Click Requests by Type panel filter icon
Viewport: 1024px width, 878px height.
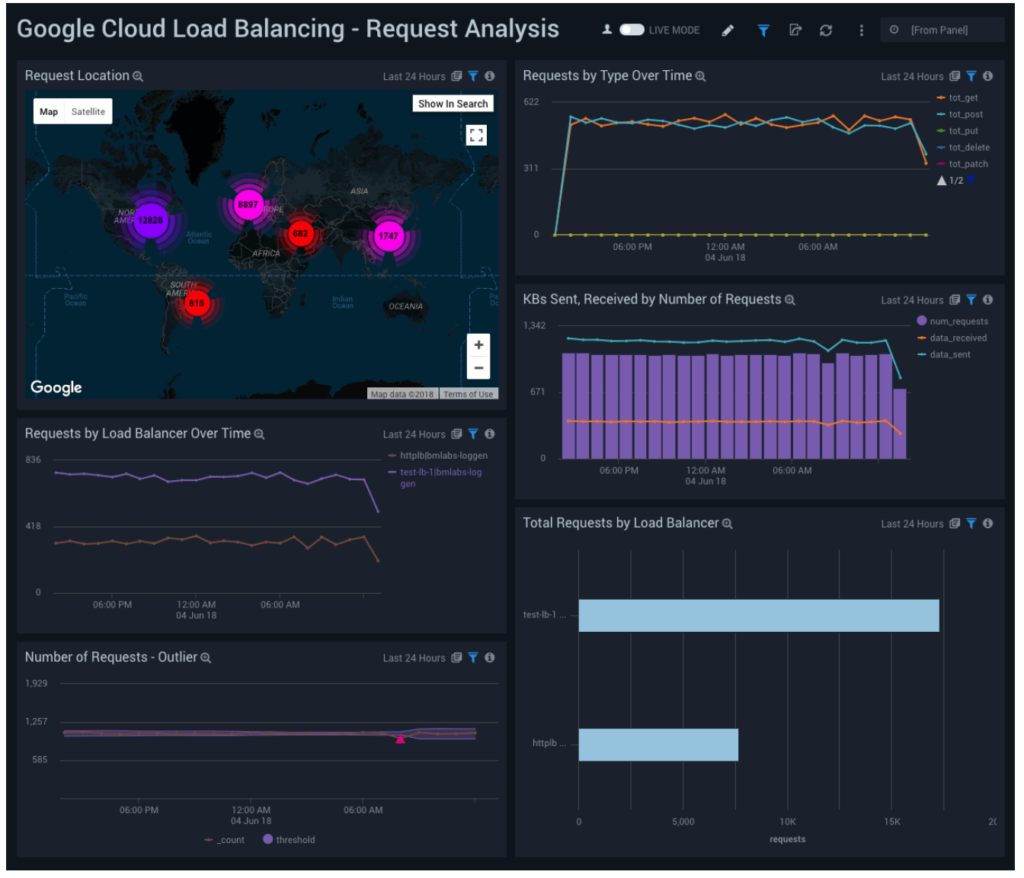pyautogui.click(x=972, y=76)
